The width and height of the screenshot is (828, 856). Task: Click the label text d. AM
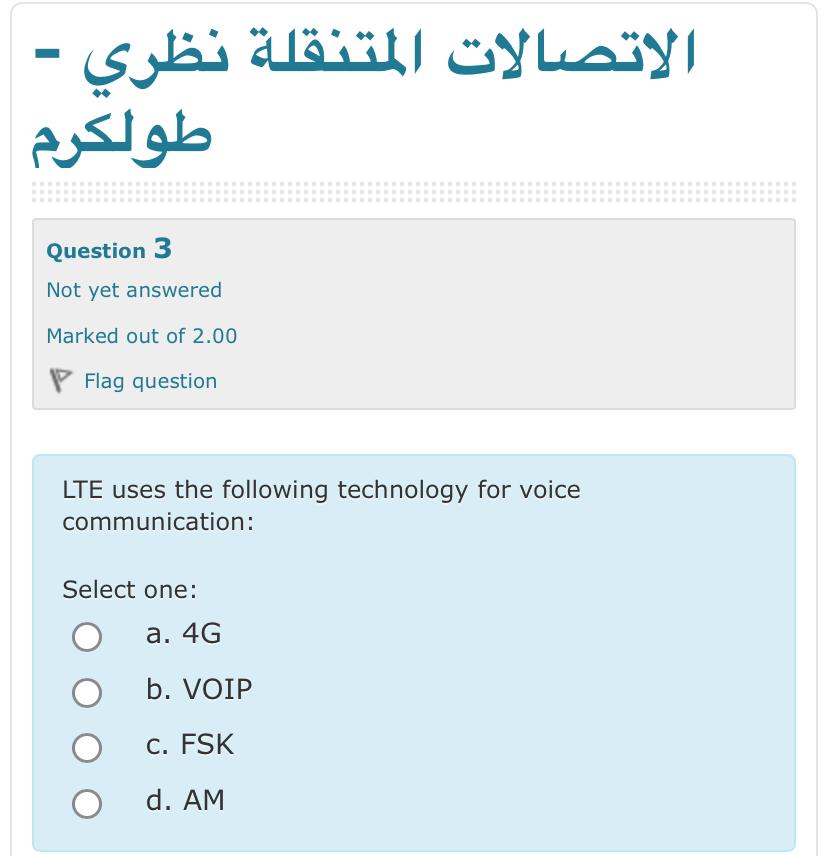184,802
